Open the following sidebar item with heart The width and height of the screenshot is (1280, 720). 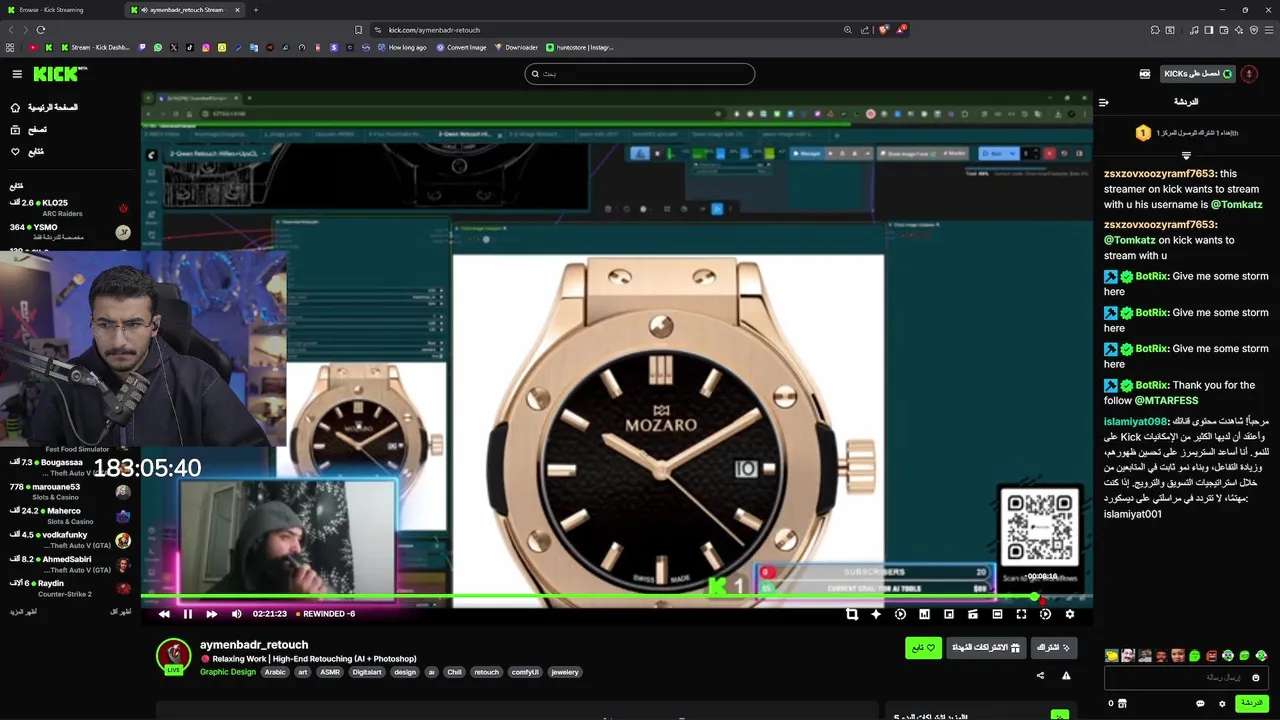pyautogui.click(x=27, y=152)
